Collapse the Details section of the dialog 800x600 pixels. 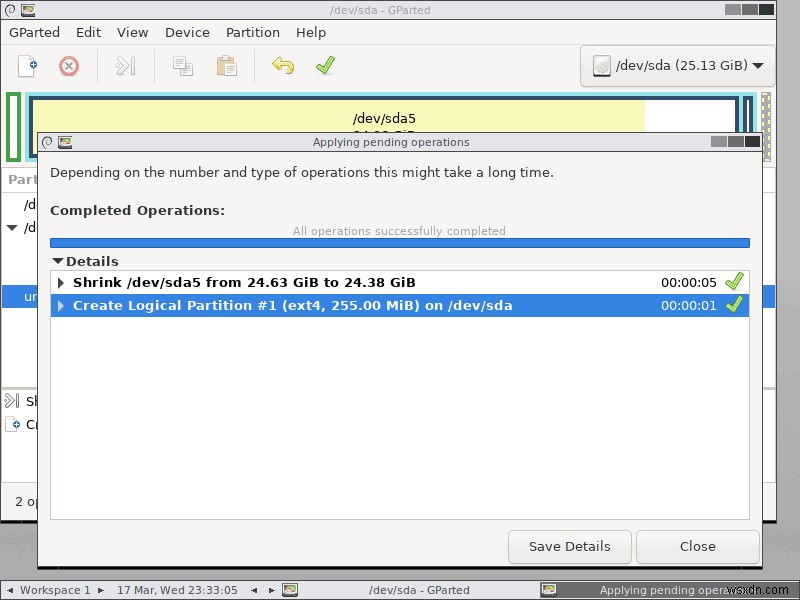[x=58, y=261]
